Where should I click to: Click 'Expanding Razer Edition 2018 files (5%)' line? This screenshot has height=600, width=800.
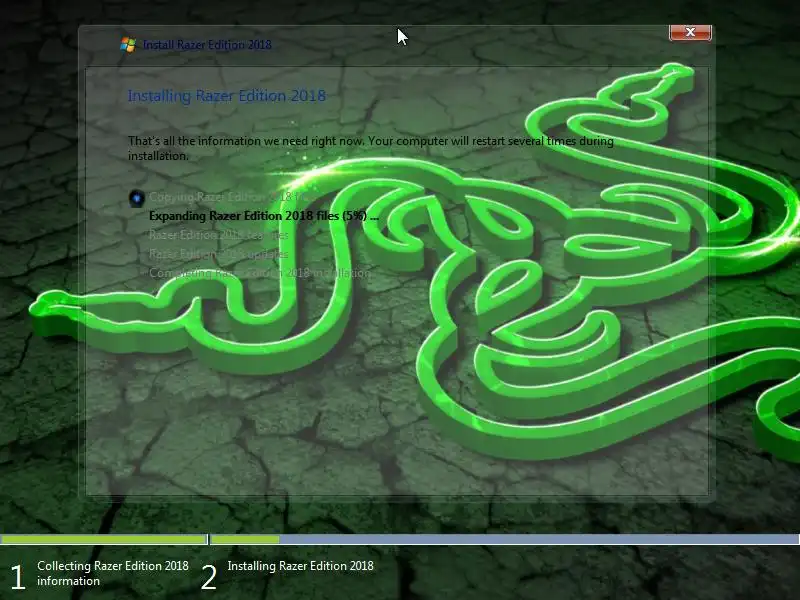[x=264, y=216]
